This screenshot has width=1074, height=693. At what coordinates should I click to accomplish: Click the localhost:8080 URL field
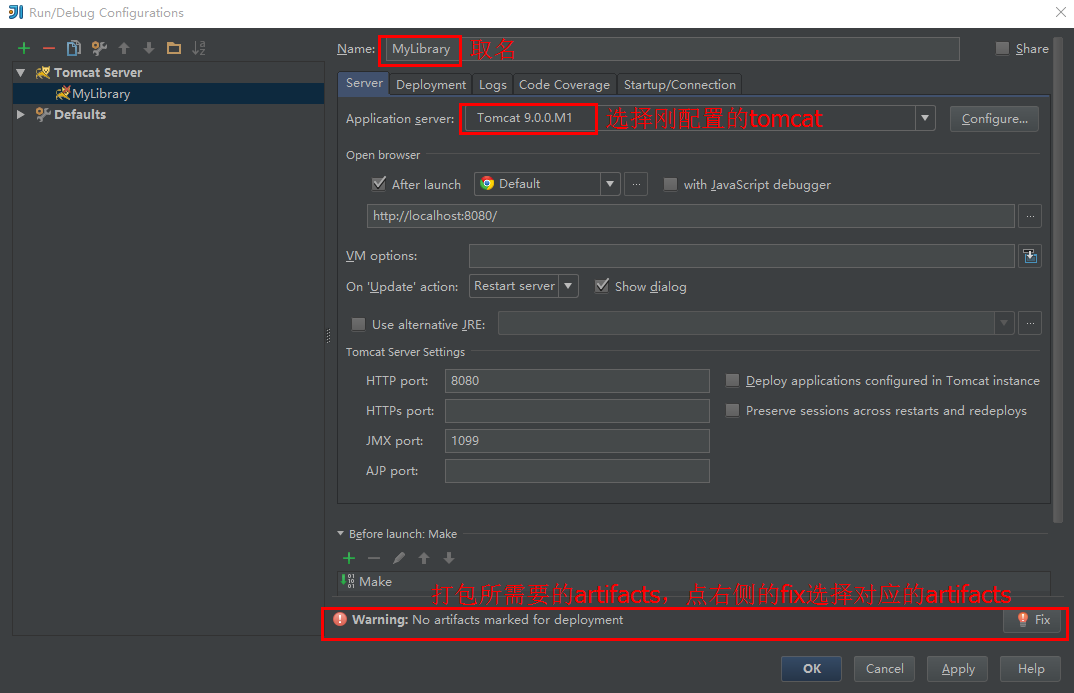[x=690, y=216]
